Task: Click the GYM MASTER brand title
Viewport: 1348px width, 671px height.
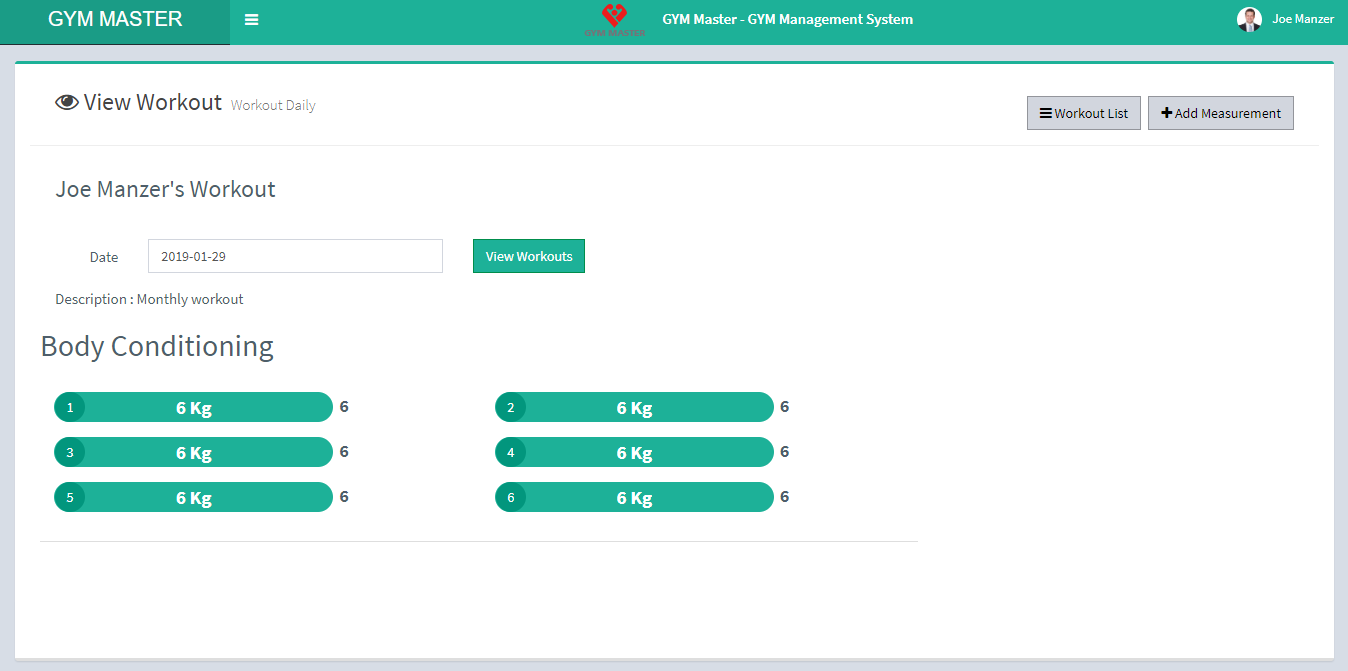Action: coord(115,20)
